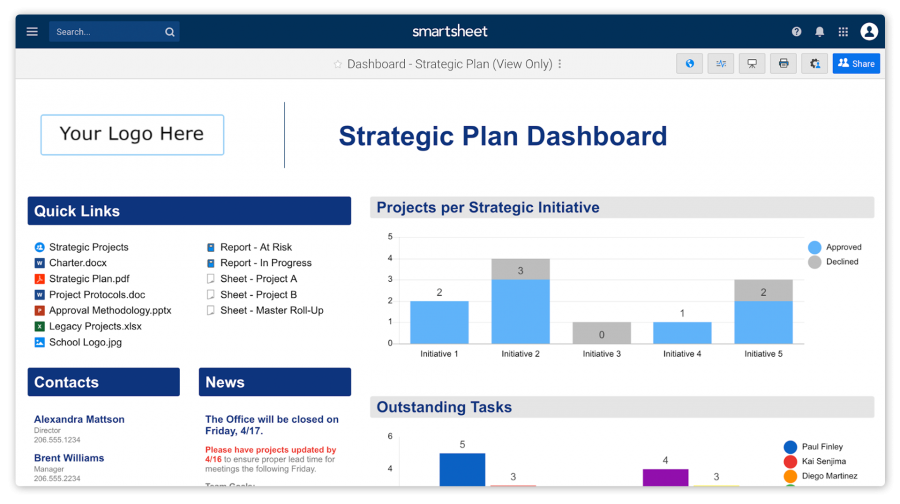This screenshot has height=504, width=900.
Task: Open the activity log toolbar button
Action: (x=720, y=64)
